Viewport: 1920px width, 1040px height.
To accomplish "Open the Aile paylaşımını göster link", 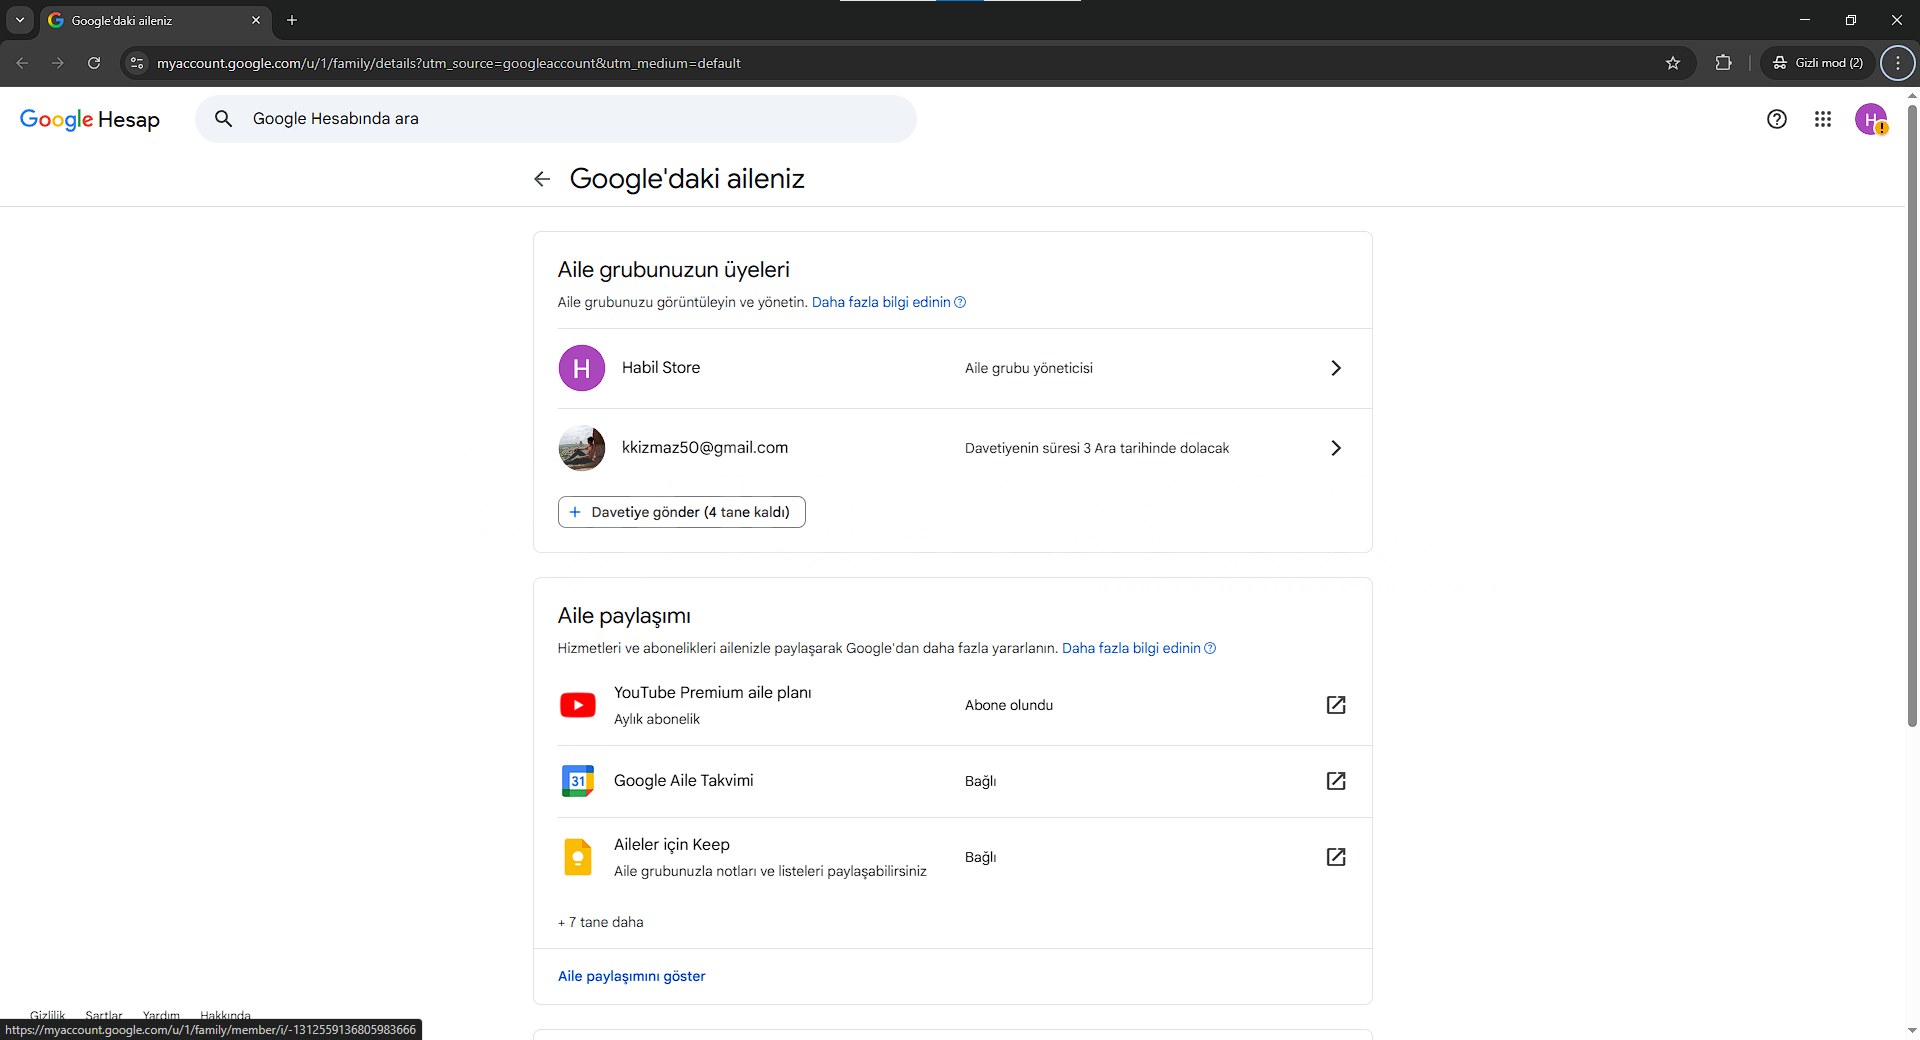I will click(631, 976).
